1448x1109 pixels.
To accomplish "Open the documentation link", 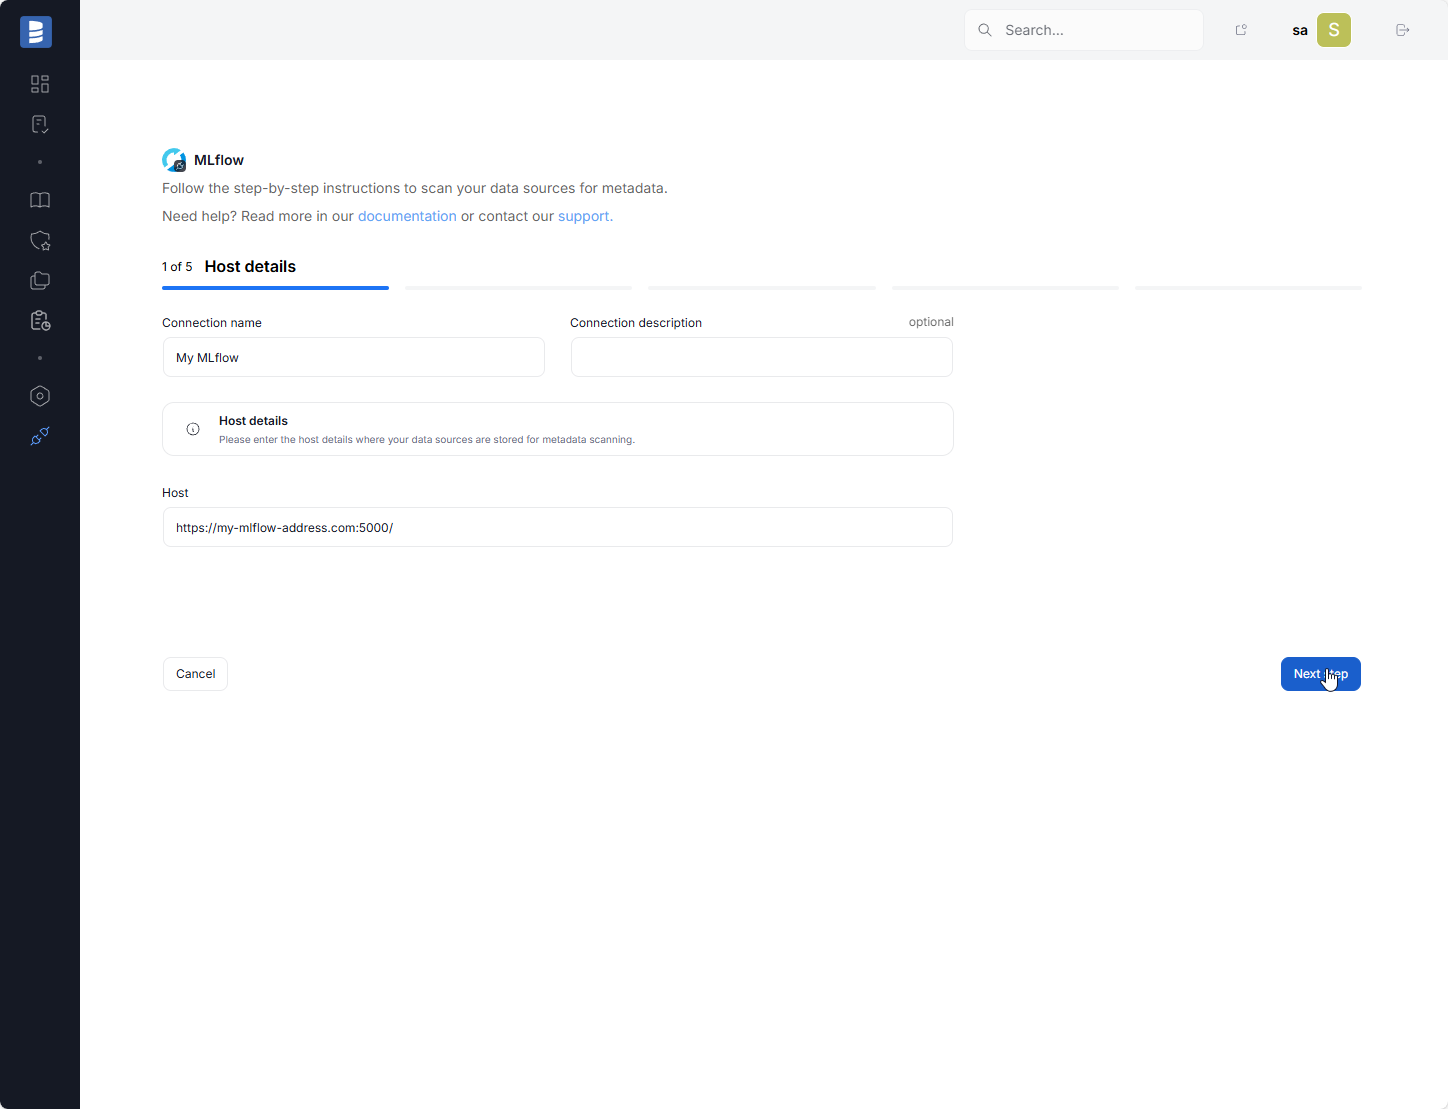I will [x=407, y=216].
